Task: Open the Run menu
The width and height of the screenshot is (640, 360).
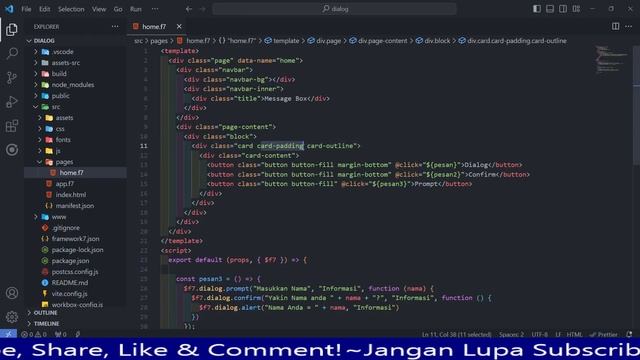Action: click(136, 9)
